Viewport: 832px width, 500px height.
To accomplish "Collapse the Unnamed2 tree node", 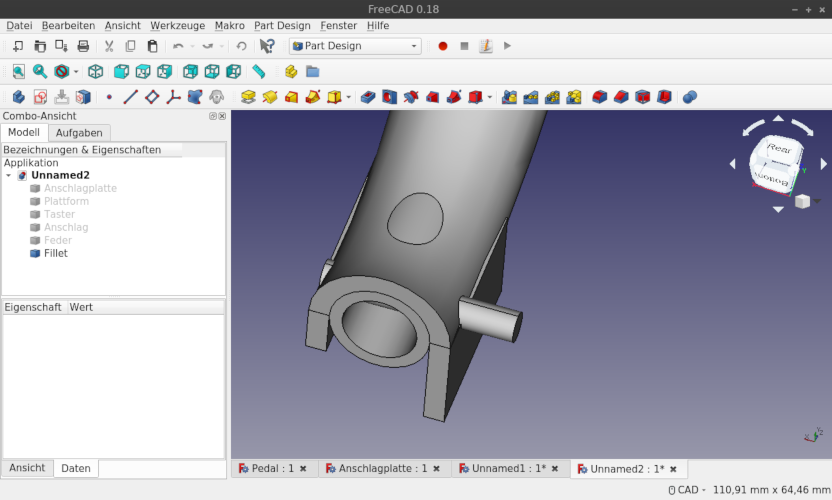I will click(x=9, y=175).
